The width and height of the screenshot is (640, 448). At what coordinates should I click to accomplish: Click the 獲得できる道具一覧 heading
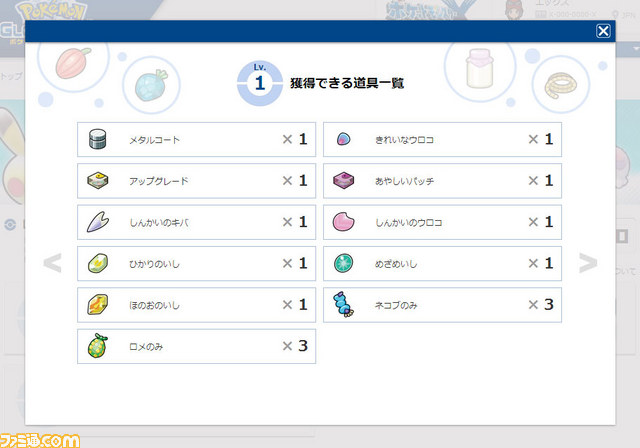tap(347, 83)
